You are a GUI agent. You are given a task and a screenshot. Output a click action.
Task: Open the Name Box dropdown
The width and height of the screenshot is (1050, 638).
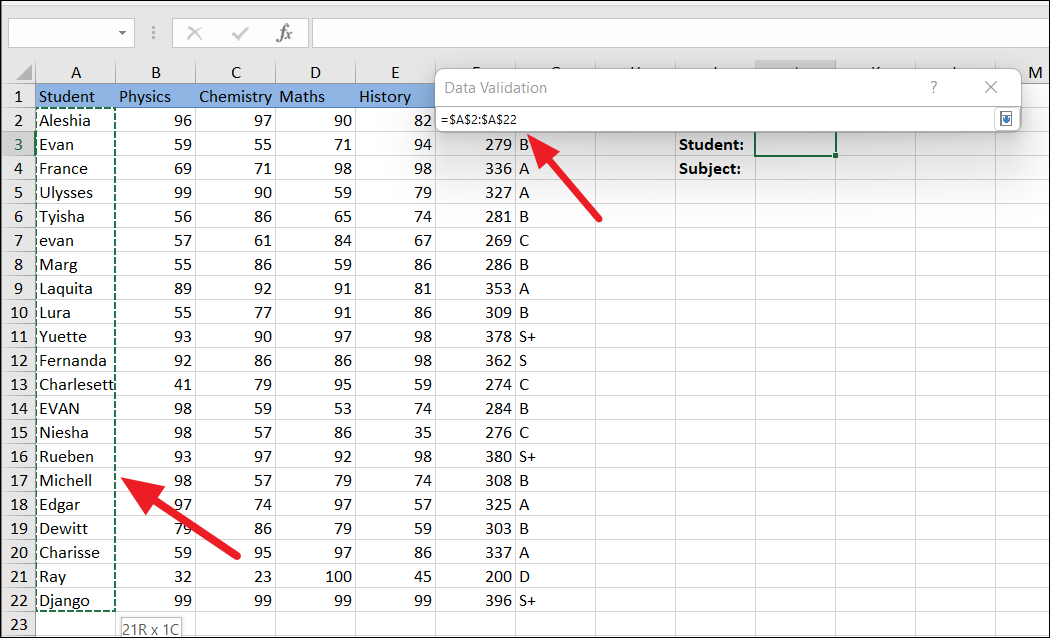click(x=120, y=32)
